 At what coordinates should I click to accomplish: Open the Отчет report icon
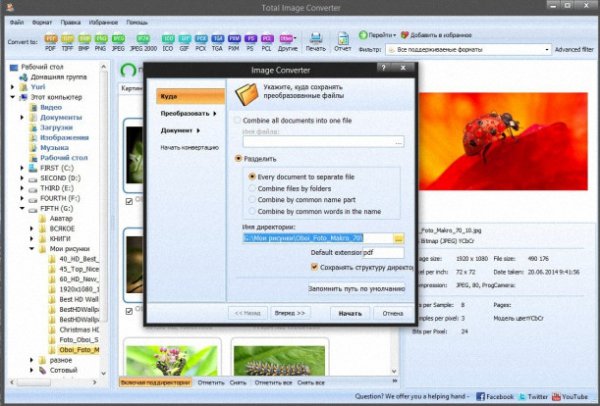click(343, 42)
